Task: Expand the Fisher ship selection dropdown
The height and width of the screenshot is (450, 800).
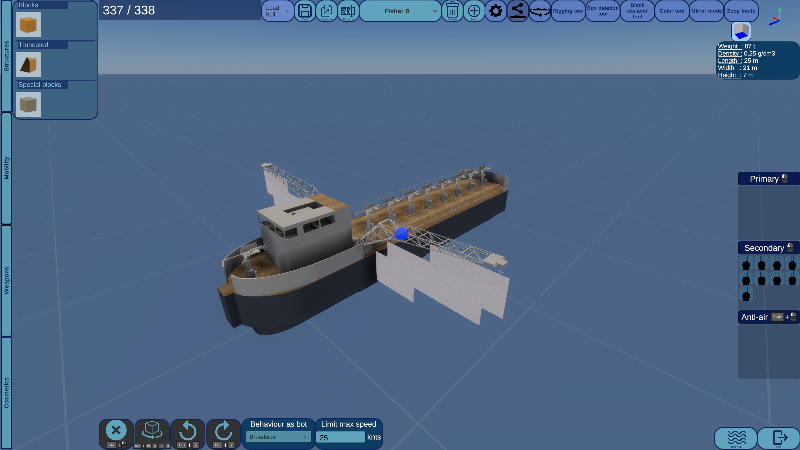Action: click(x=401, y=11)
